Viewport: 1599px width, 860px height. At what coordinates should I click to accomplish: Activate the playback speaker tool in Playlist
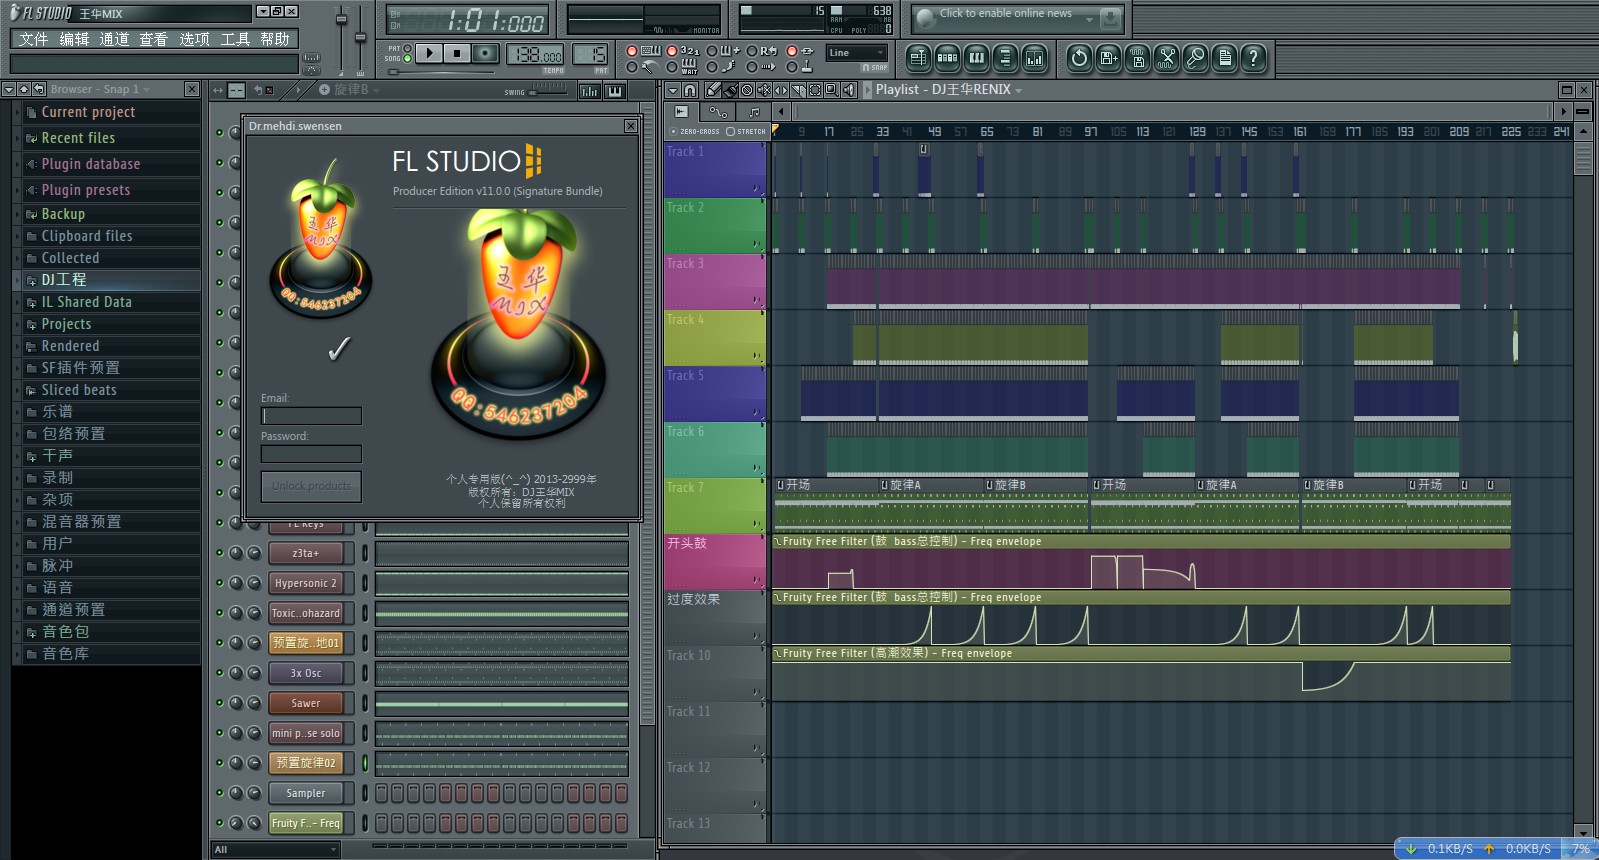pyautogui.click(x=848, y=90)
